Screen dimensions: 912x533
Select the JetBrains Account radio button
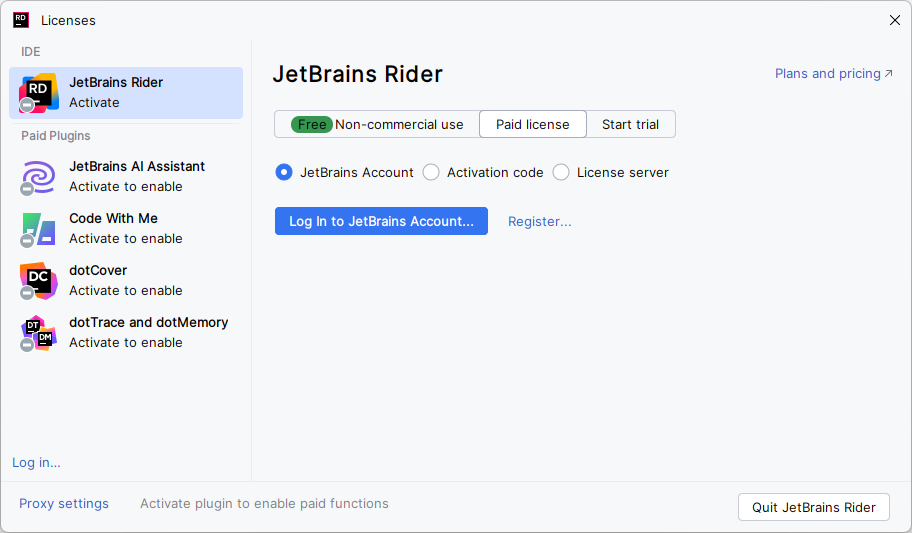[x=284, y=172]
